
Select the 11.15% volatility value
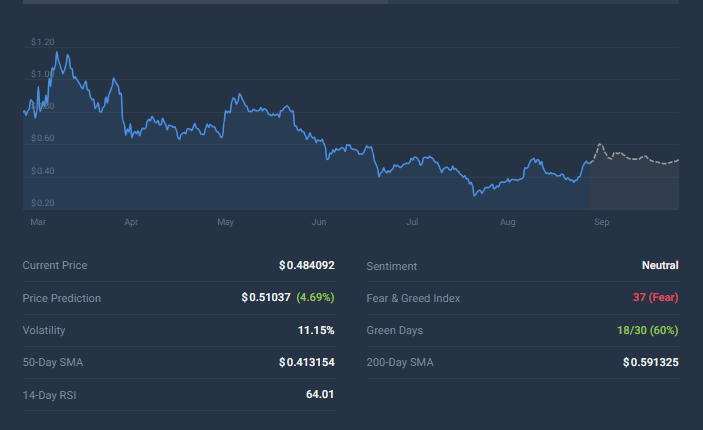click(x=316, y=330)
